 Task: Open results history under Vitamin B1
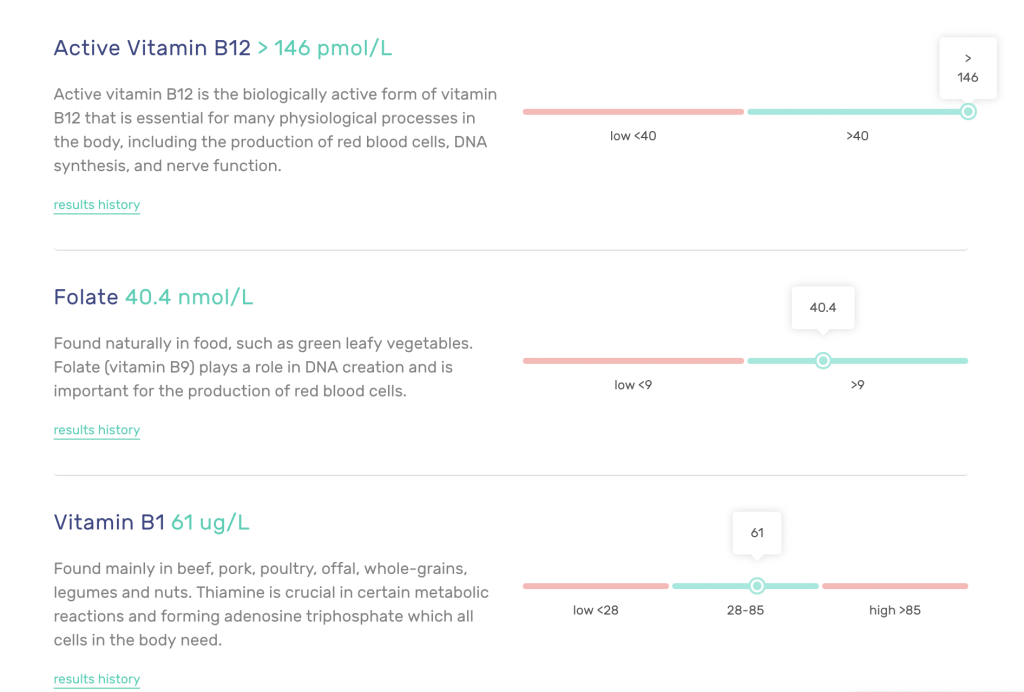pyautogui.click(x=97, y=679)
